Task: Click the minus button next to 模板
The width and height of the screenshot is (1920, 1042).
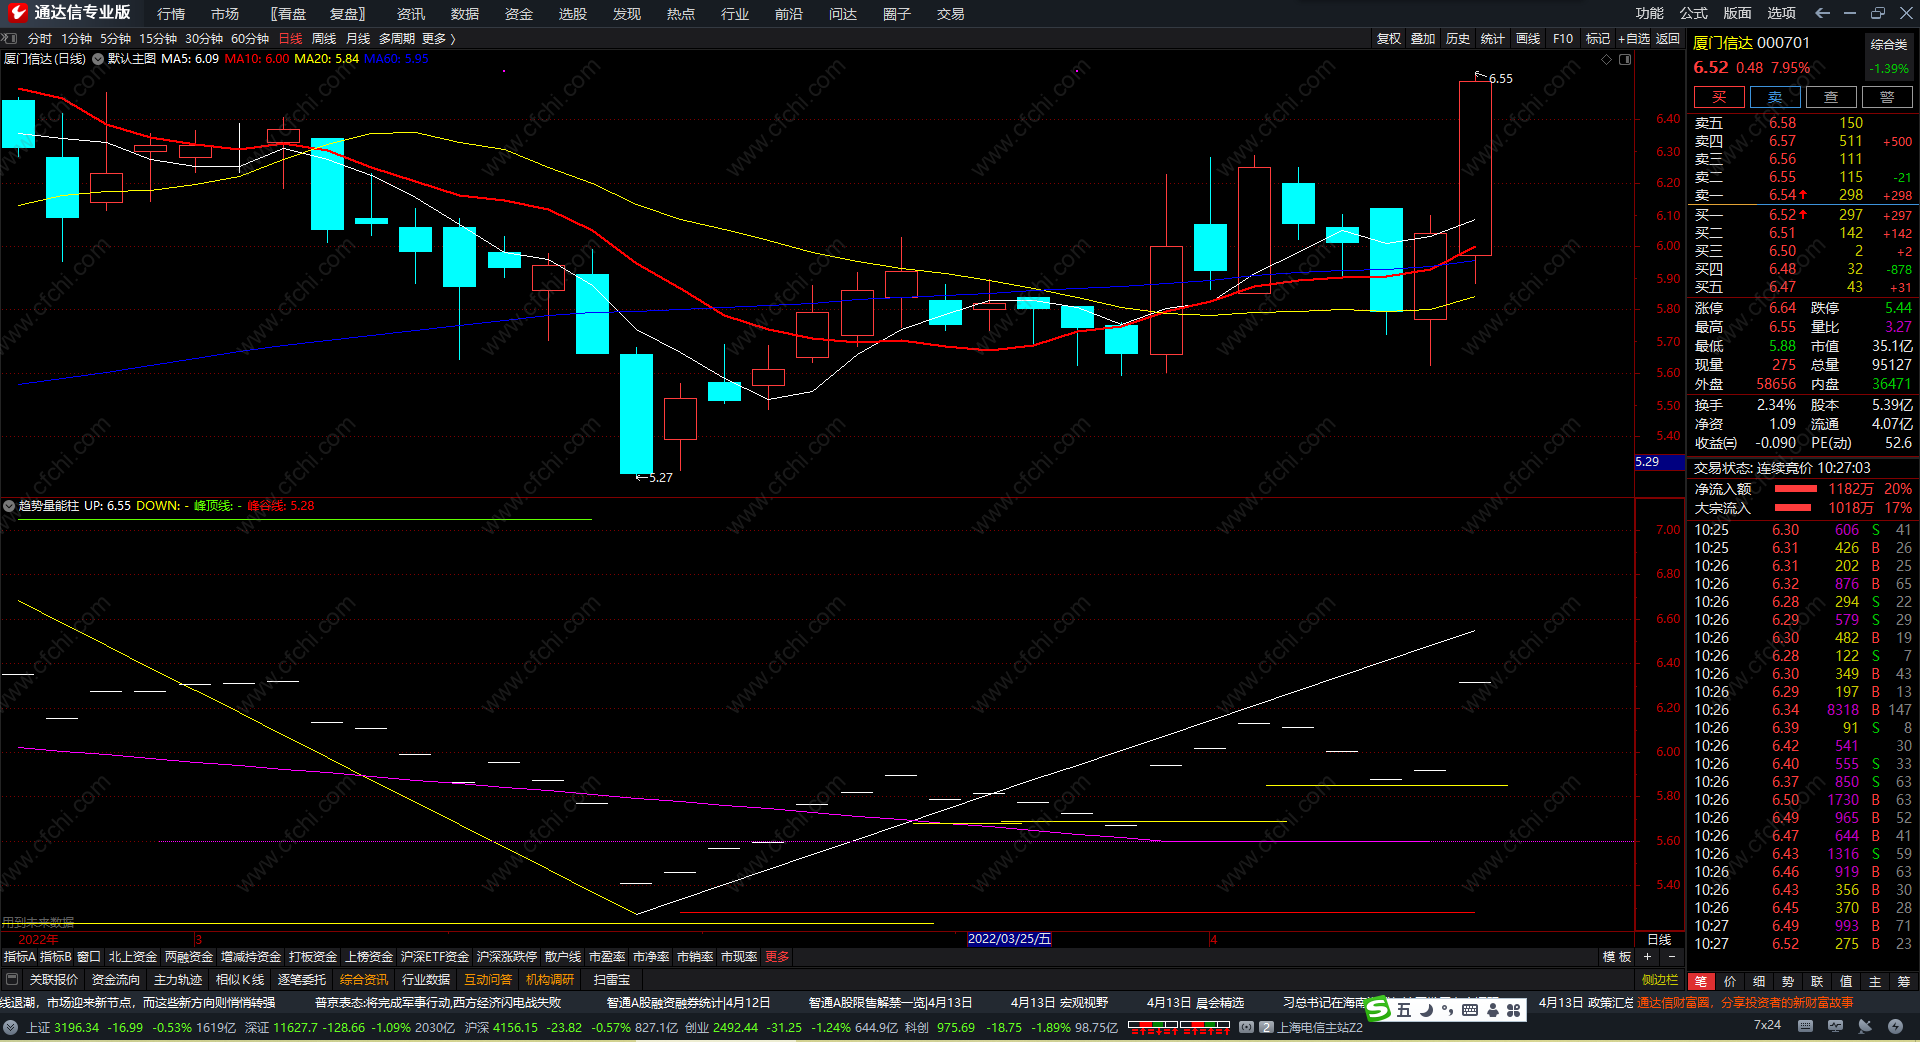Action: pyautogui.click(x=1671, y=957)
